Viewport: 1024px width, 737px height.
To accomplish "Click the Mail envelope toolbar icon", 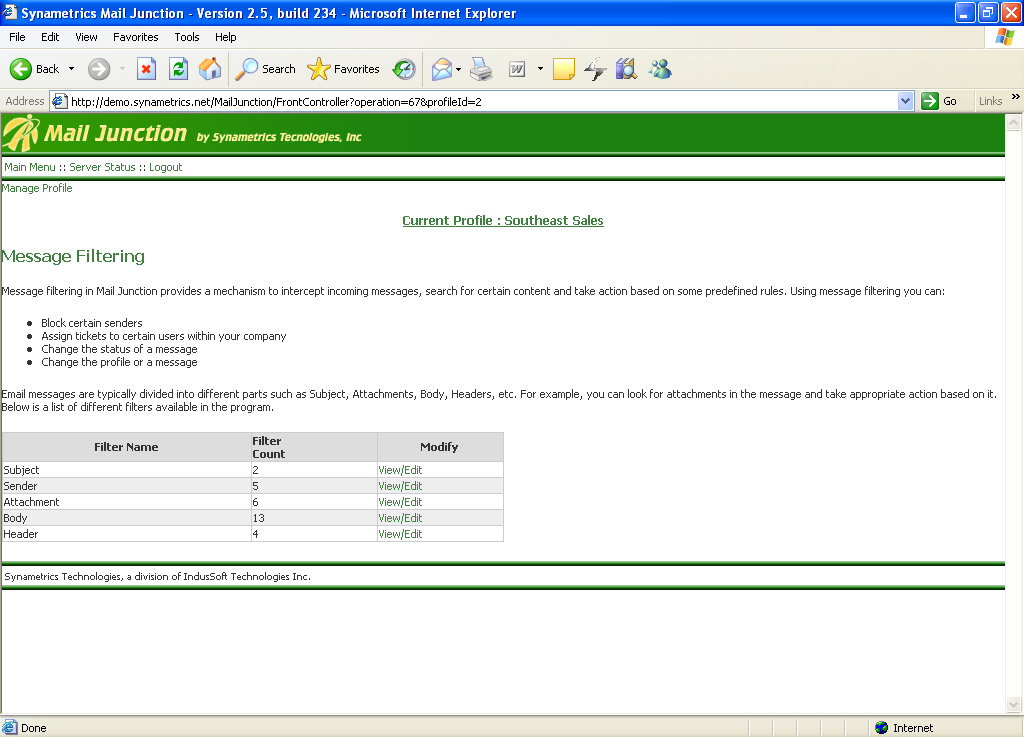I will click(442, 69).
